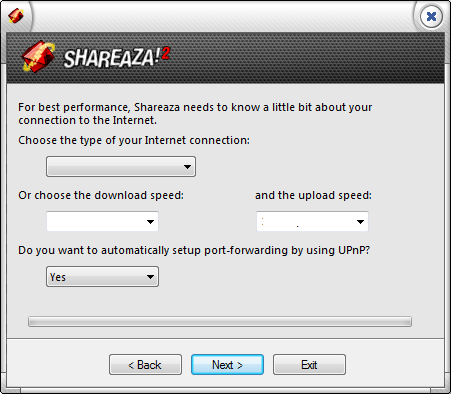Expand the upload speed dropdown arrow
Screen dimensions: 451x394
(x=360, y=221)
